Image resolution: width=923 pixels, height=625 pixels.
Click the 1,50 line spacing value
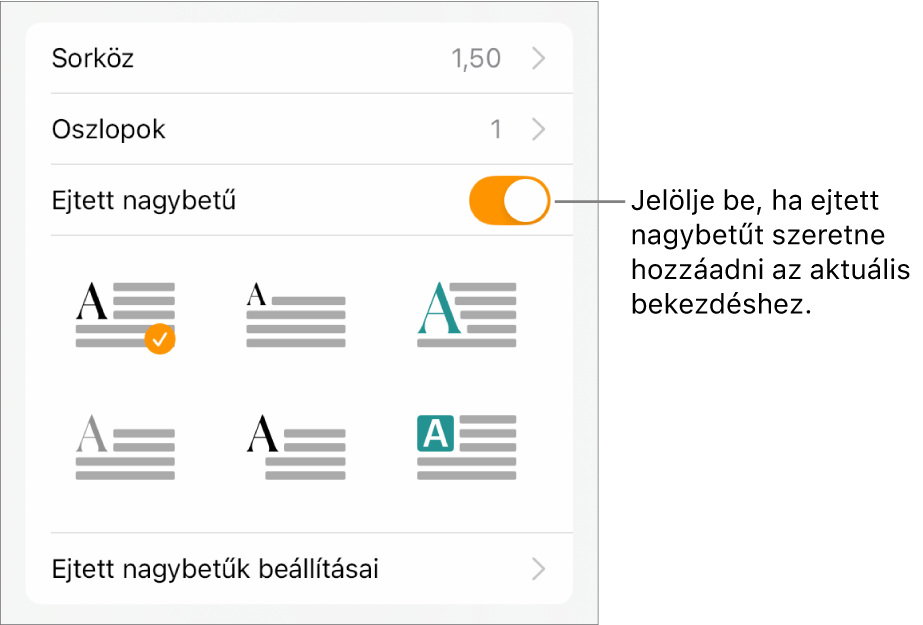(x=476, y=58)
